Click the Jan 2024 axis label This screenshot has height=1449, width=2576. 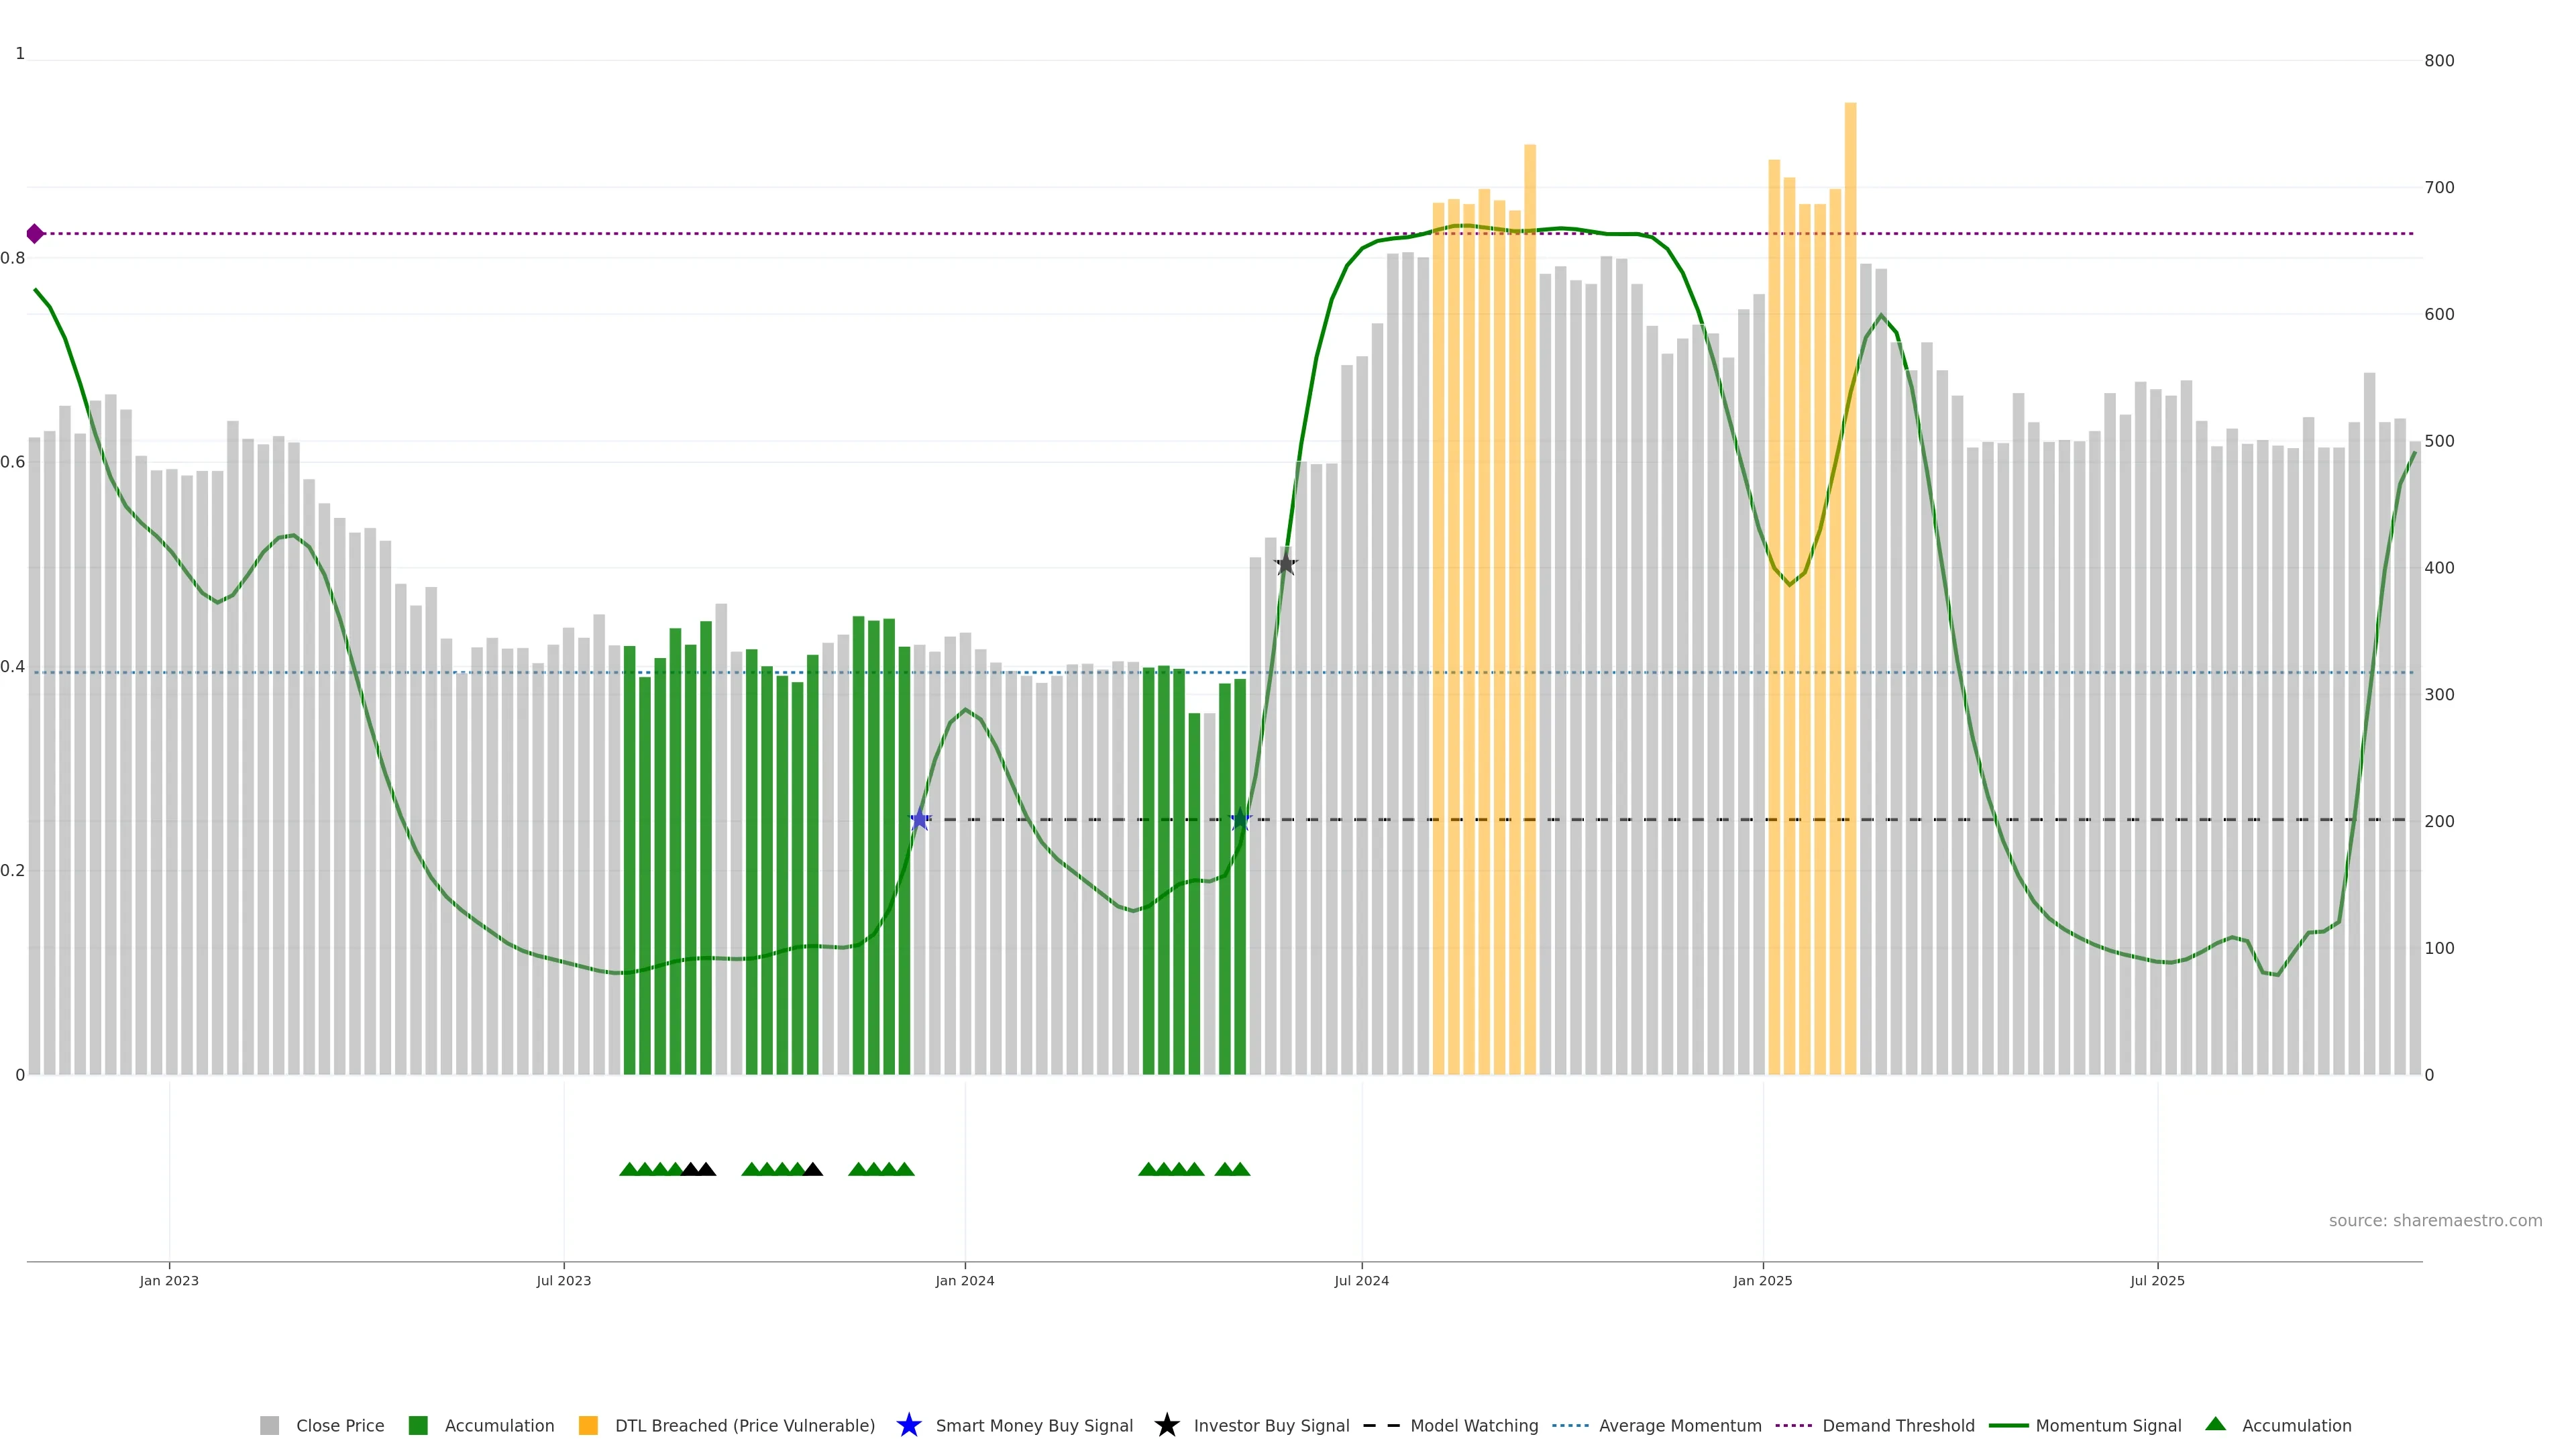964,1281
